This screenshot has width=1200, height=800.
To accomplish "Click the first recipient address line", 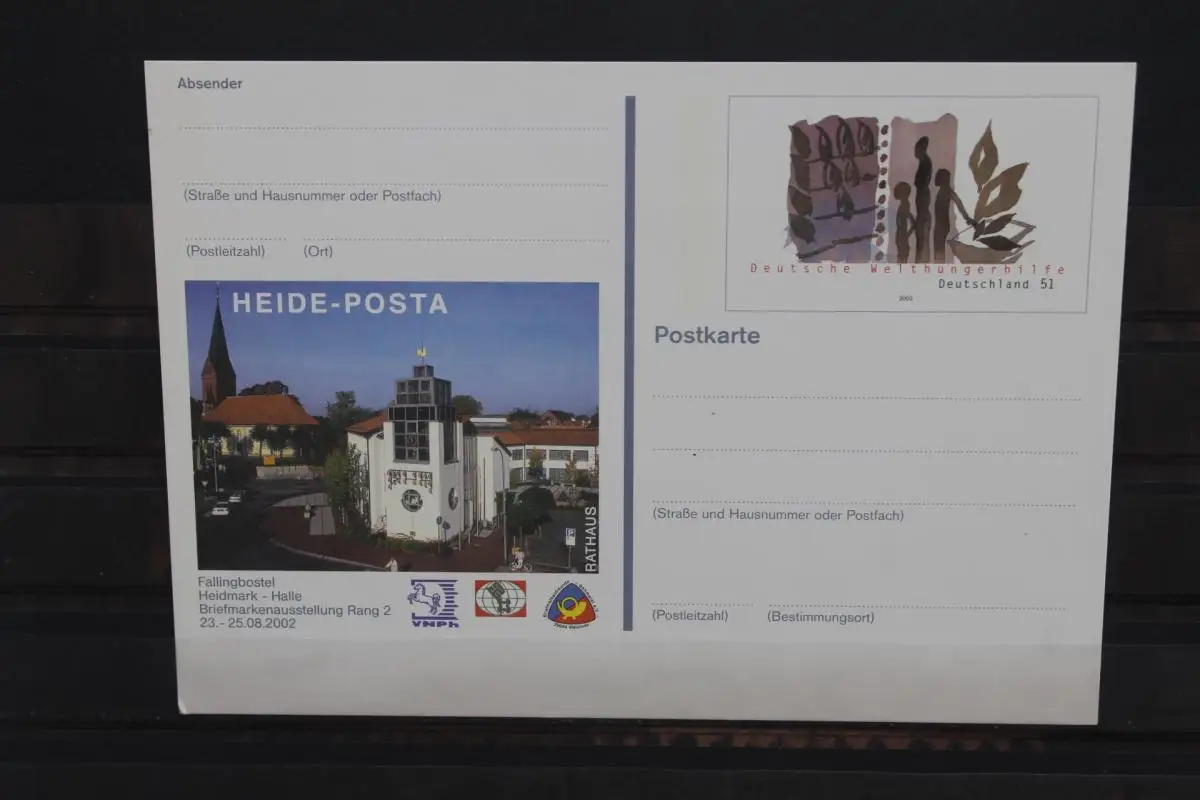I will tap(866, 398).
